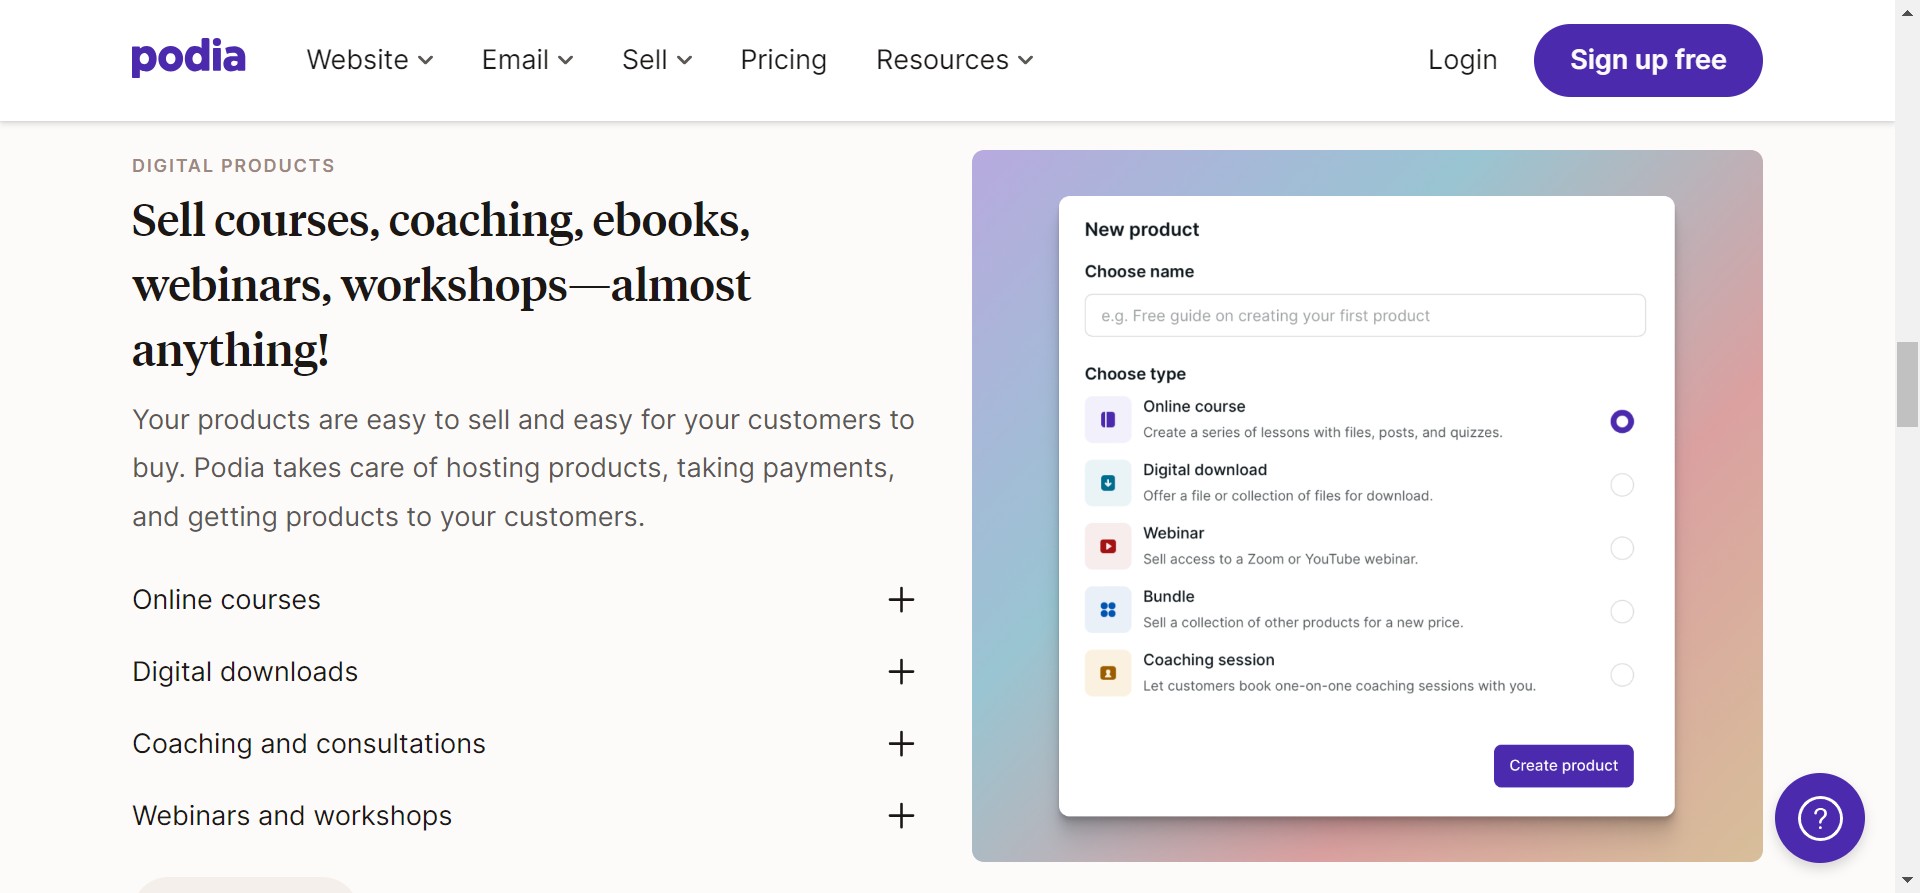1920x893 pixels.
Task: Click the Login link
Action: click(1462, 60)
